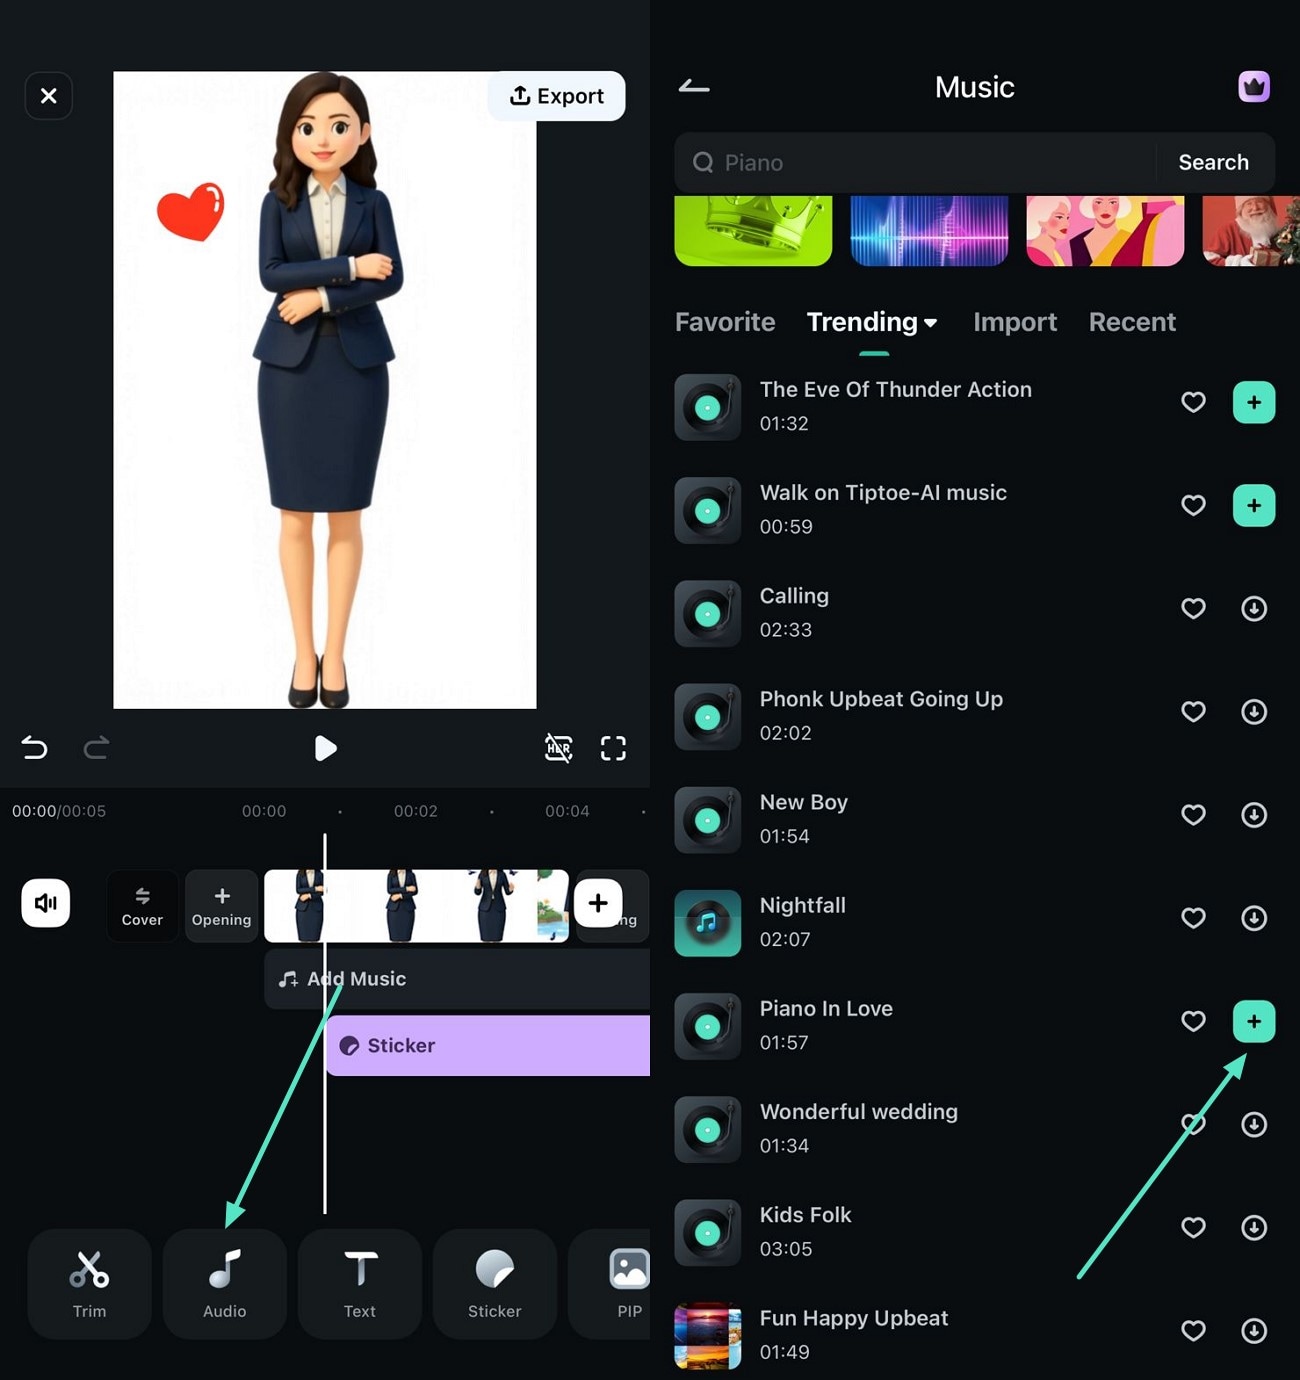Switch to the Import tab
Screen dimensions: 1300x1380
pyautogui.click(x=1015, y=322)
